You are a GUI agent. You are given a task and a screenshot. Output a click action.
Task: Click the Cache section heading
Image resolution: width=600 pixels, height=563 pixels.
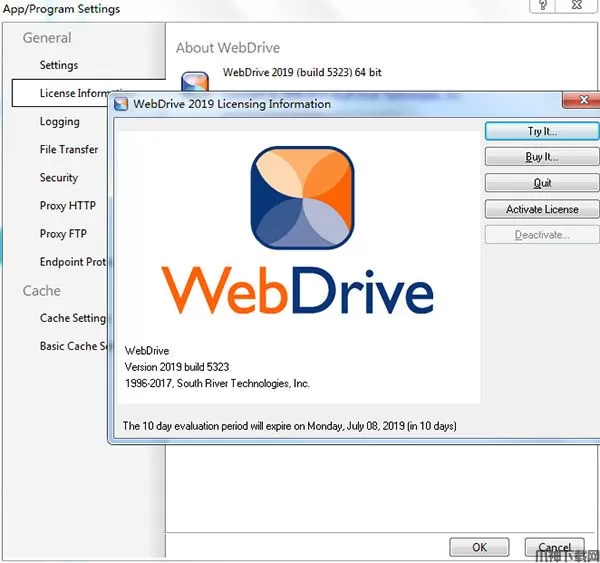click(42, 291)
